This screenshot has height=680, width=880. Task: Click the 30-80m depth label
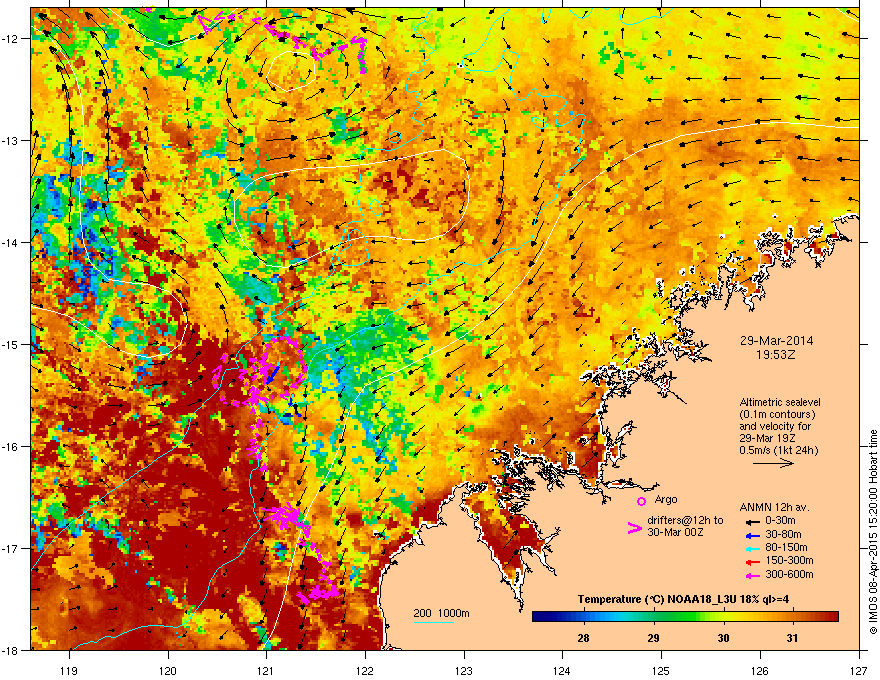pos(783,535)
